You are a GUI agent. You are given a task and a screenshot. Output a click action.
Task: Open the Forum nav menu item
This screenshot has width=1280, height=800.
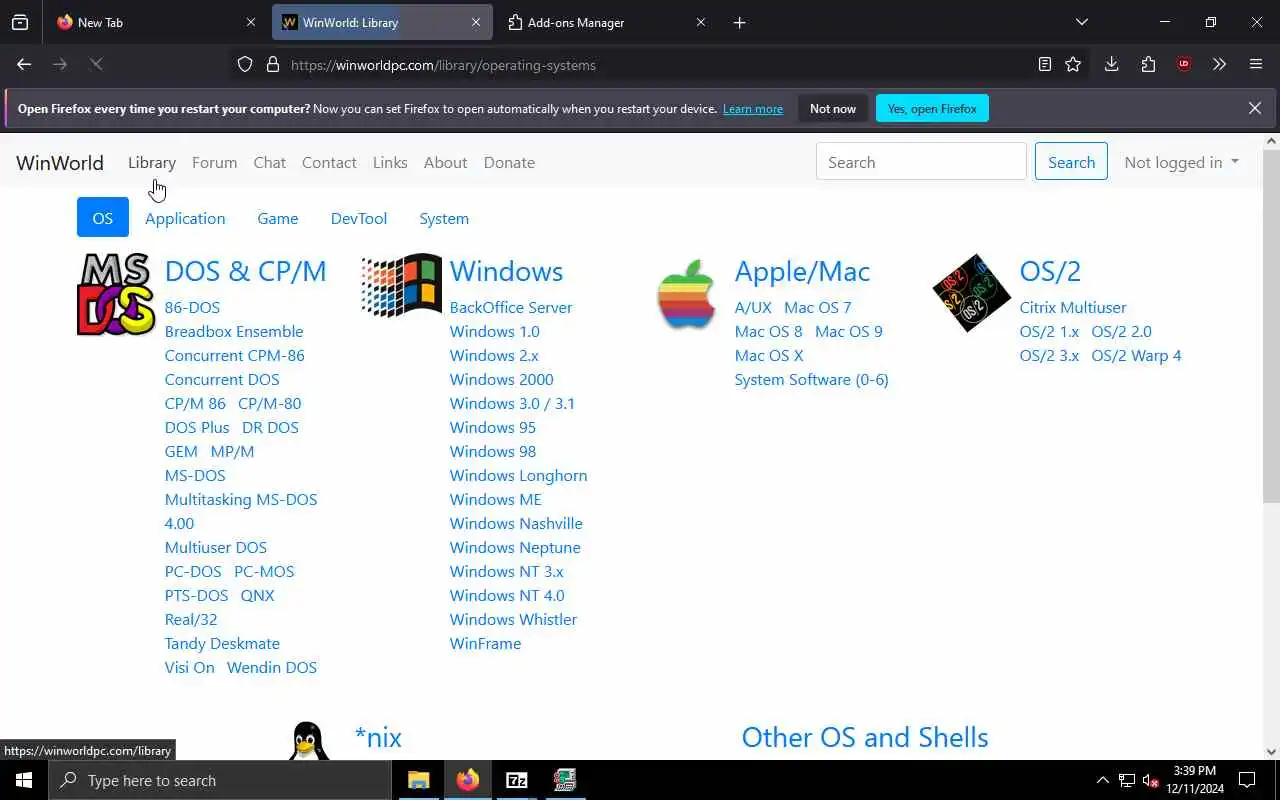point(214,162)
